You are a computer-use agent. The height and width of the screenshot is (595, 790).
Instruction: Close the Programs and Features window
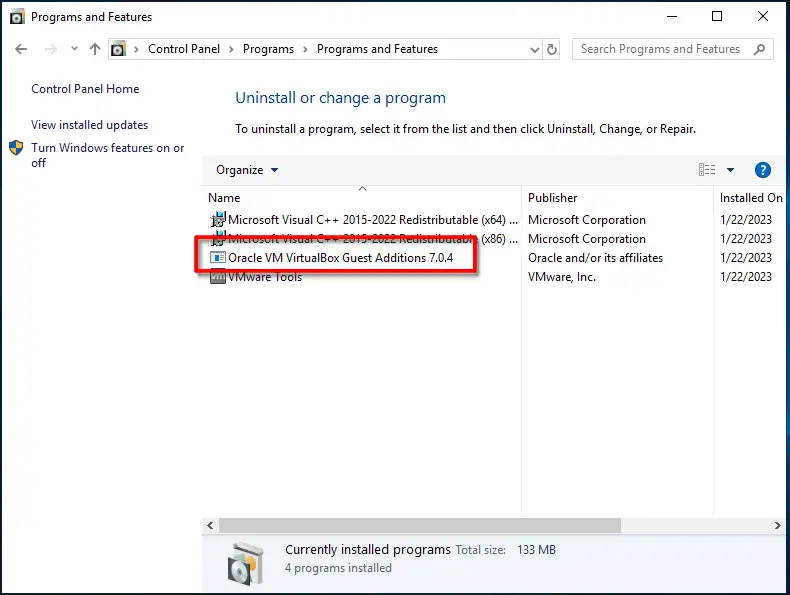[x=763, y=16]
